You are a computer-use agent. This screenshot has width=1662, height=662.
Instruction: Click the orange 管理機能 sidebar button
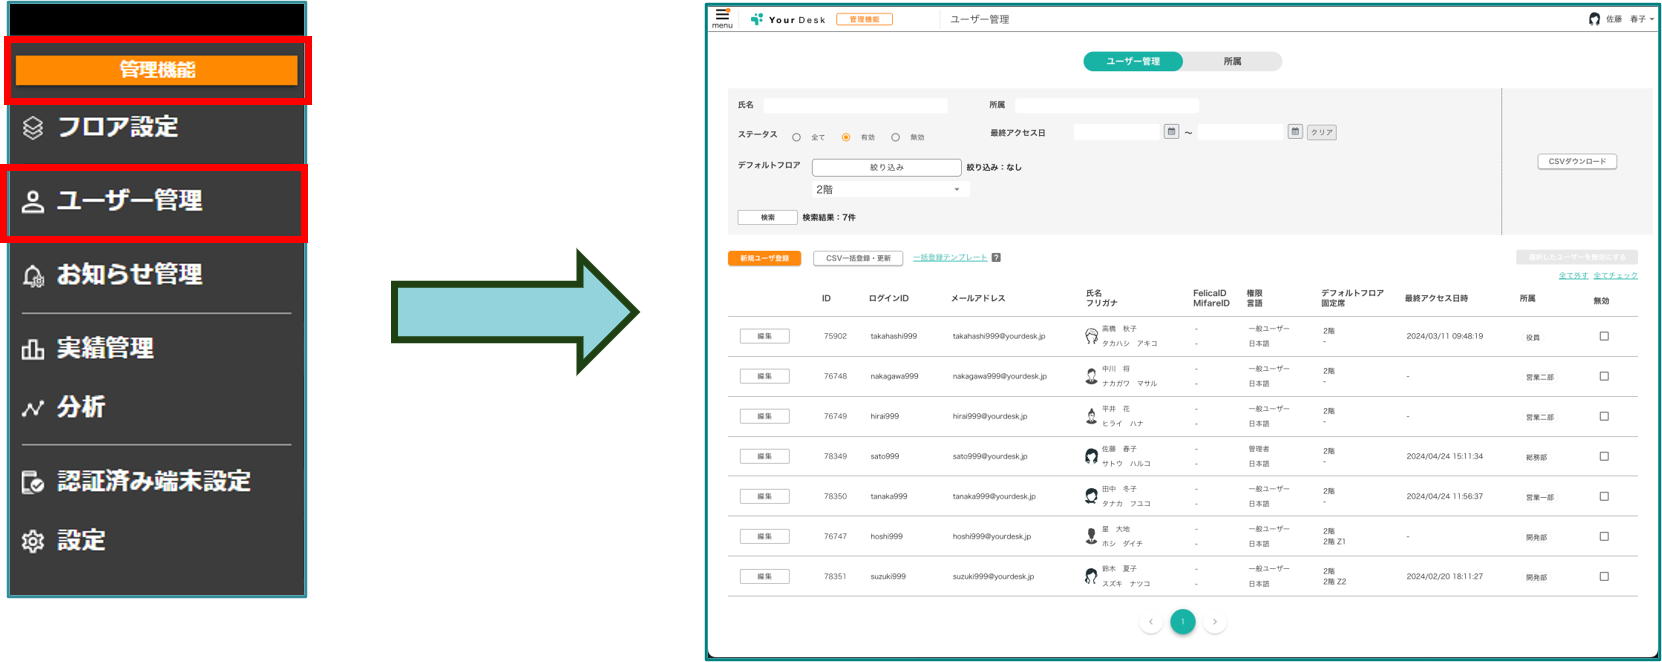[x=157, y=70]
